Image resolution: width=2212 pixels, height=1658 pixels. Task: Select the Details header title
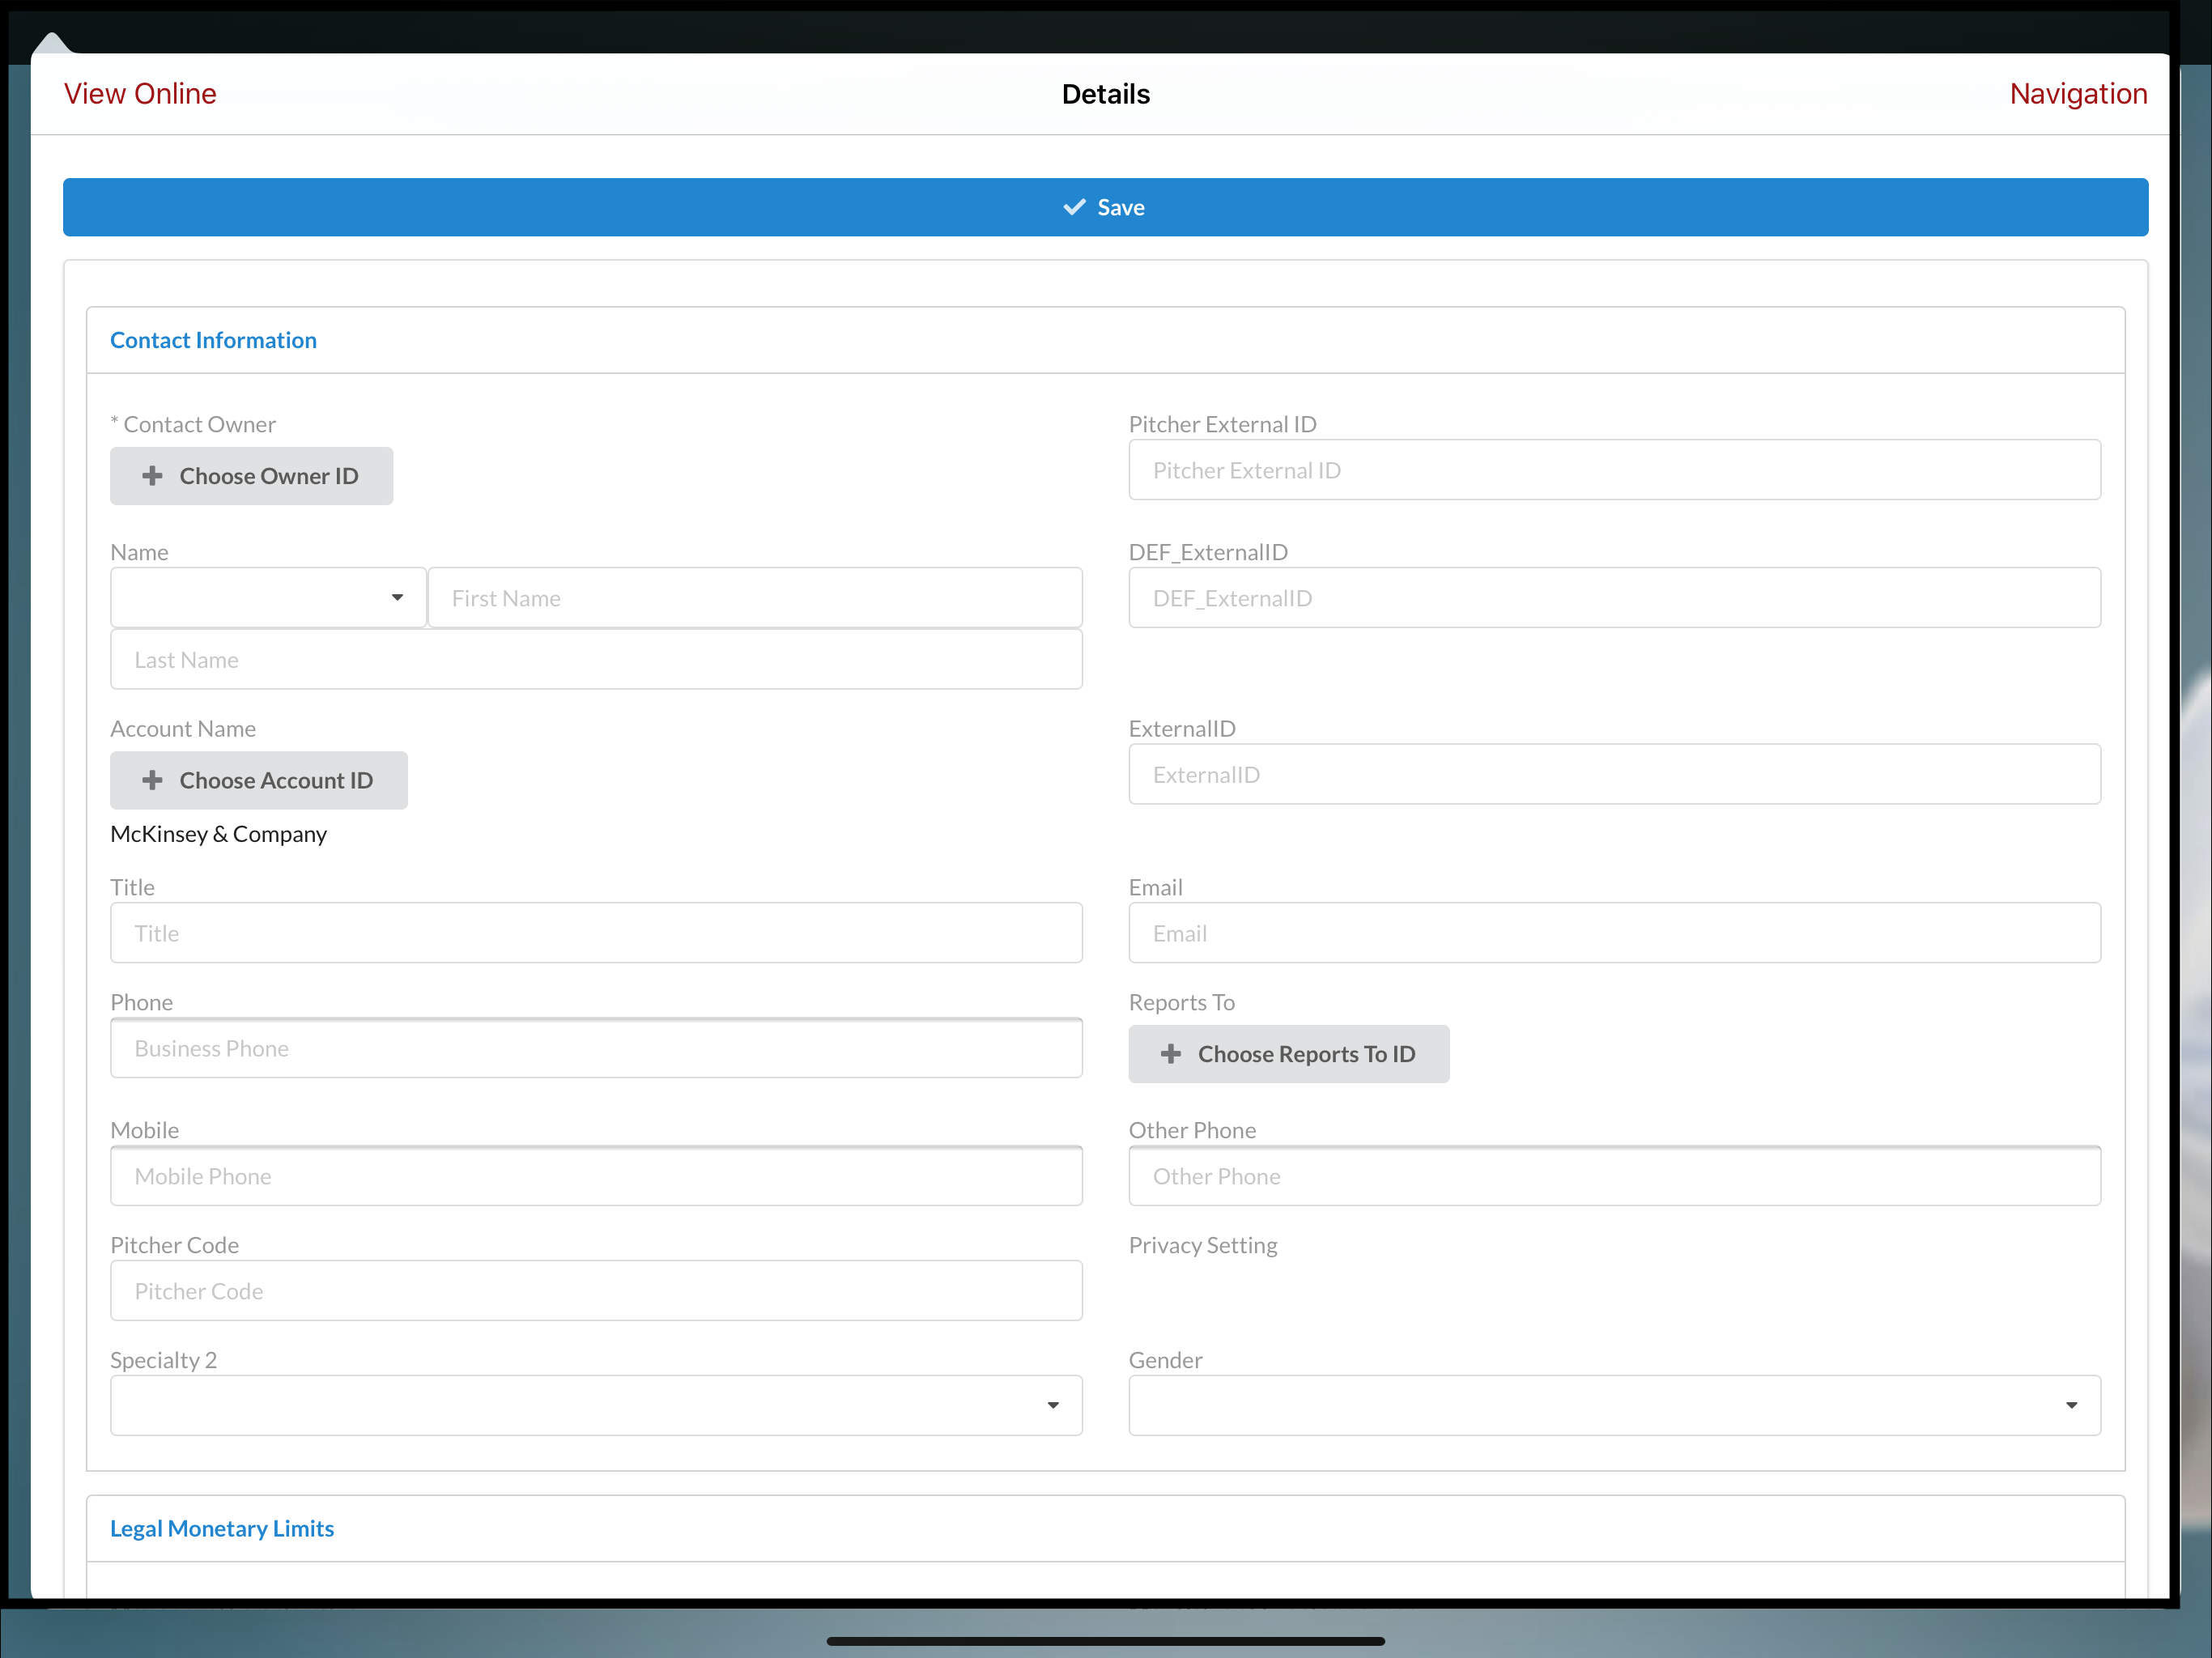click(1105, 93)
